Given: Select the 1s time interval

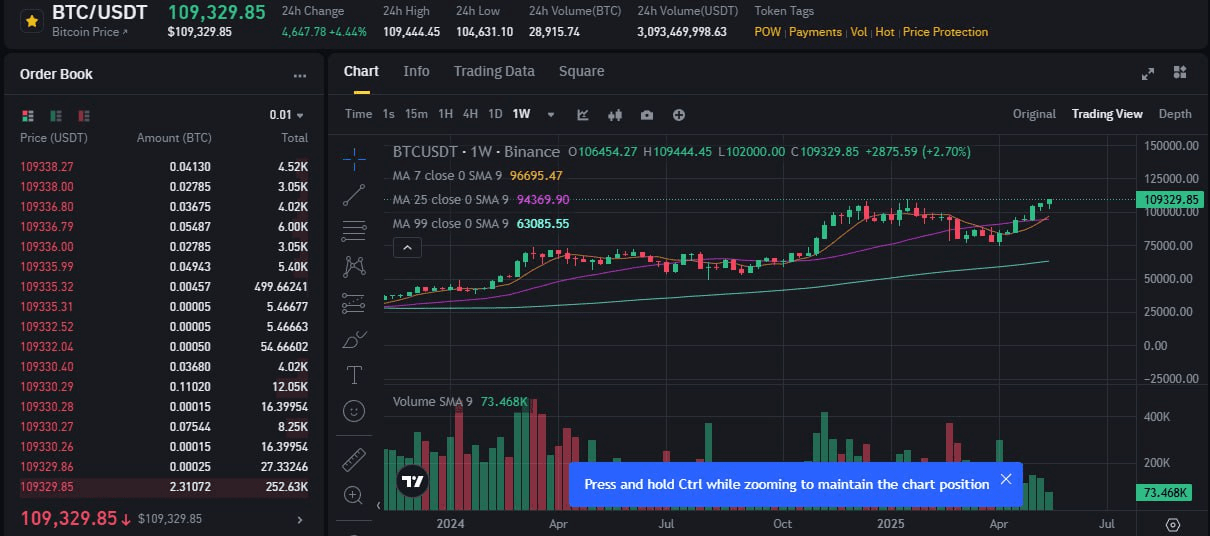Looking at the screenshot, I should 388,114.
